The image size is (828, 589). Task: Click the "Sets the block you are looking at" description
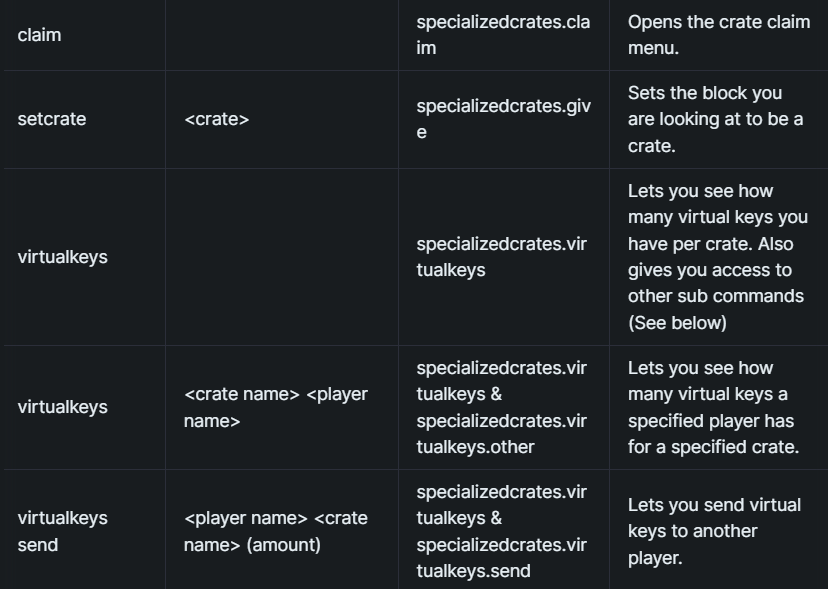click(x=715, y=119)
